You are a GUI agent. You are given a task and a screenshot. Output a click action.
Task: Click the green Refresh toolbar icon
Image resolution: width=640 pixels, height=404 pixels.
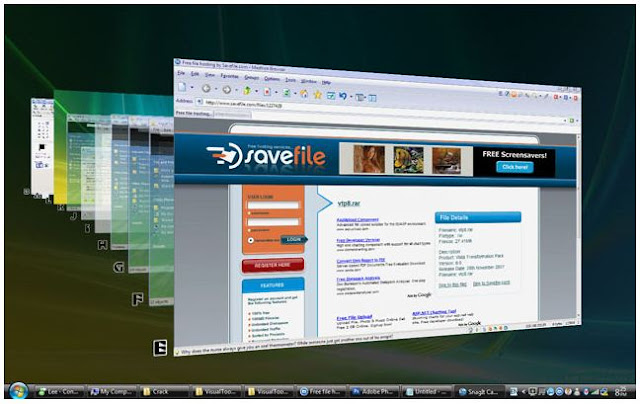[x=287, y=93]
